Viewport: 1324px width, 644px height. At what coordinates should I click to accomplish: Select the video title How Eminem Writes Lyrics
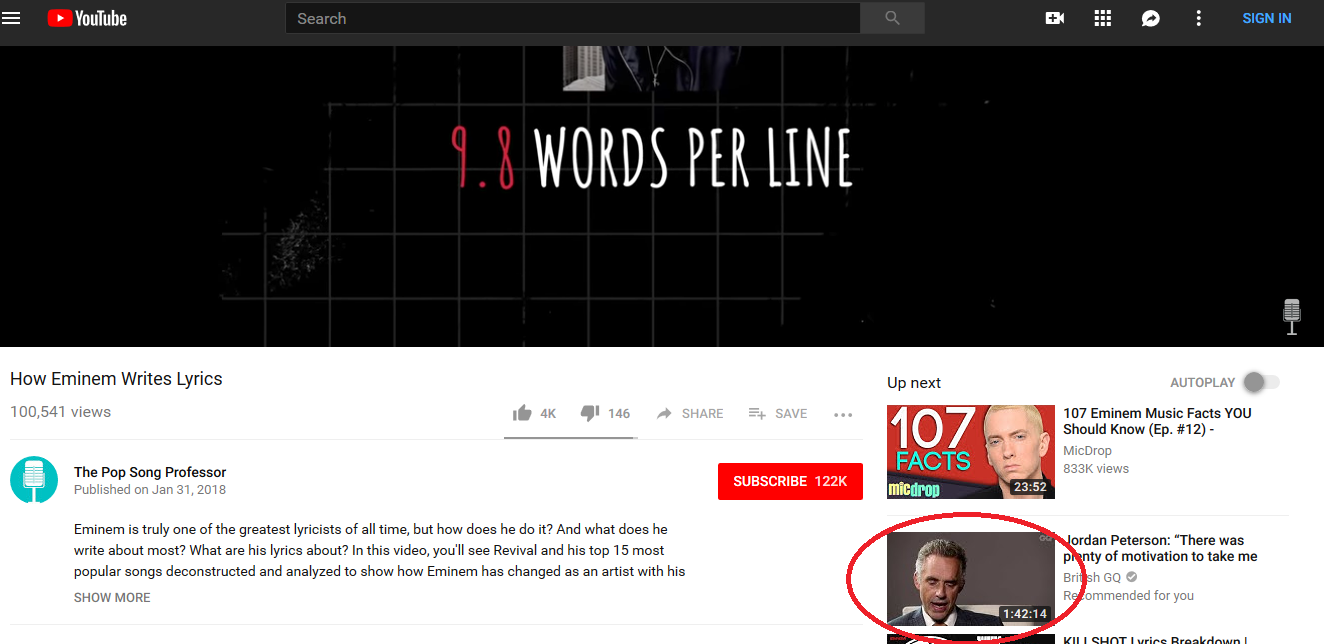116,379
